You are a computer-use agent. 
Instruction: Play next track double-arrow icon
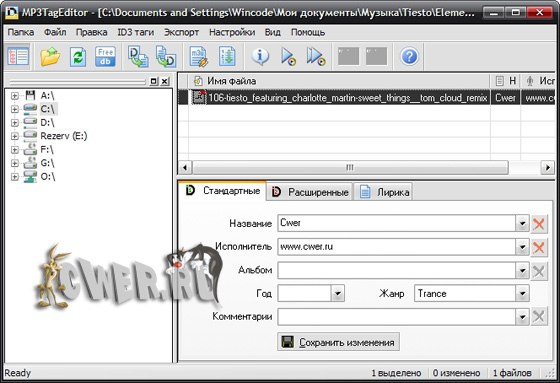316,56
